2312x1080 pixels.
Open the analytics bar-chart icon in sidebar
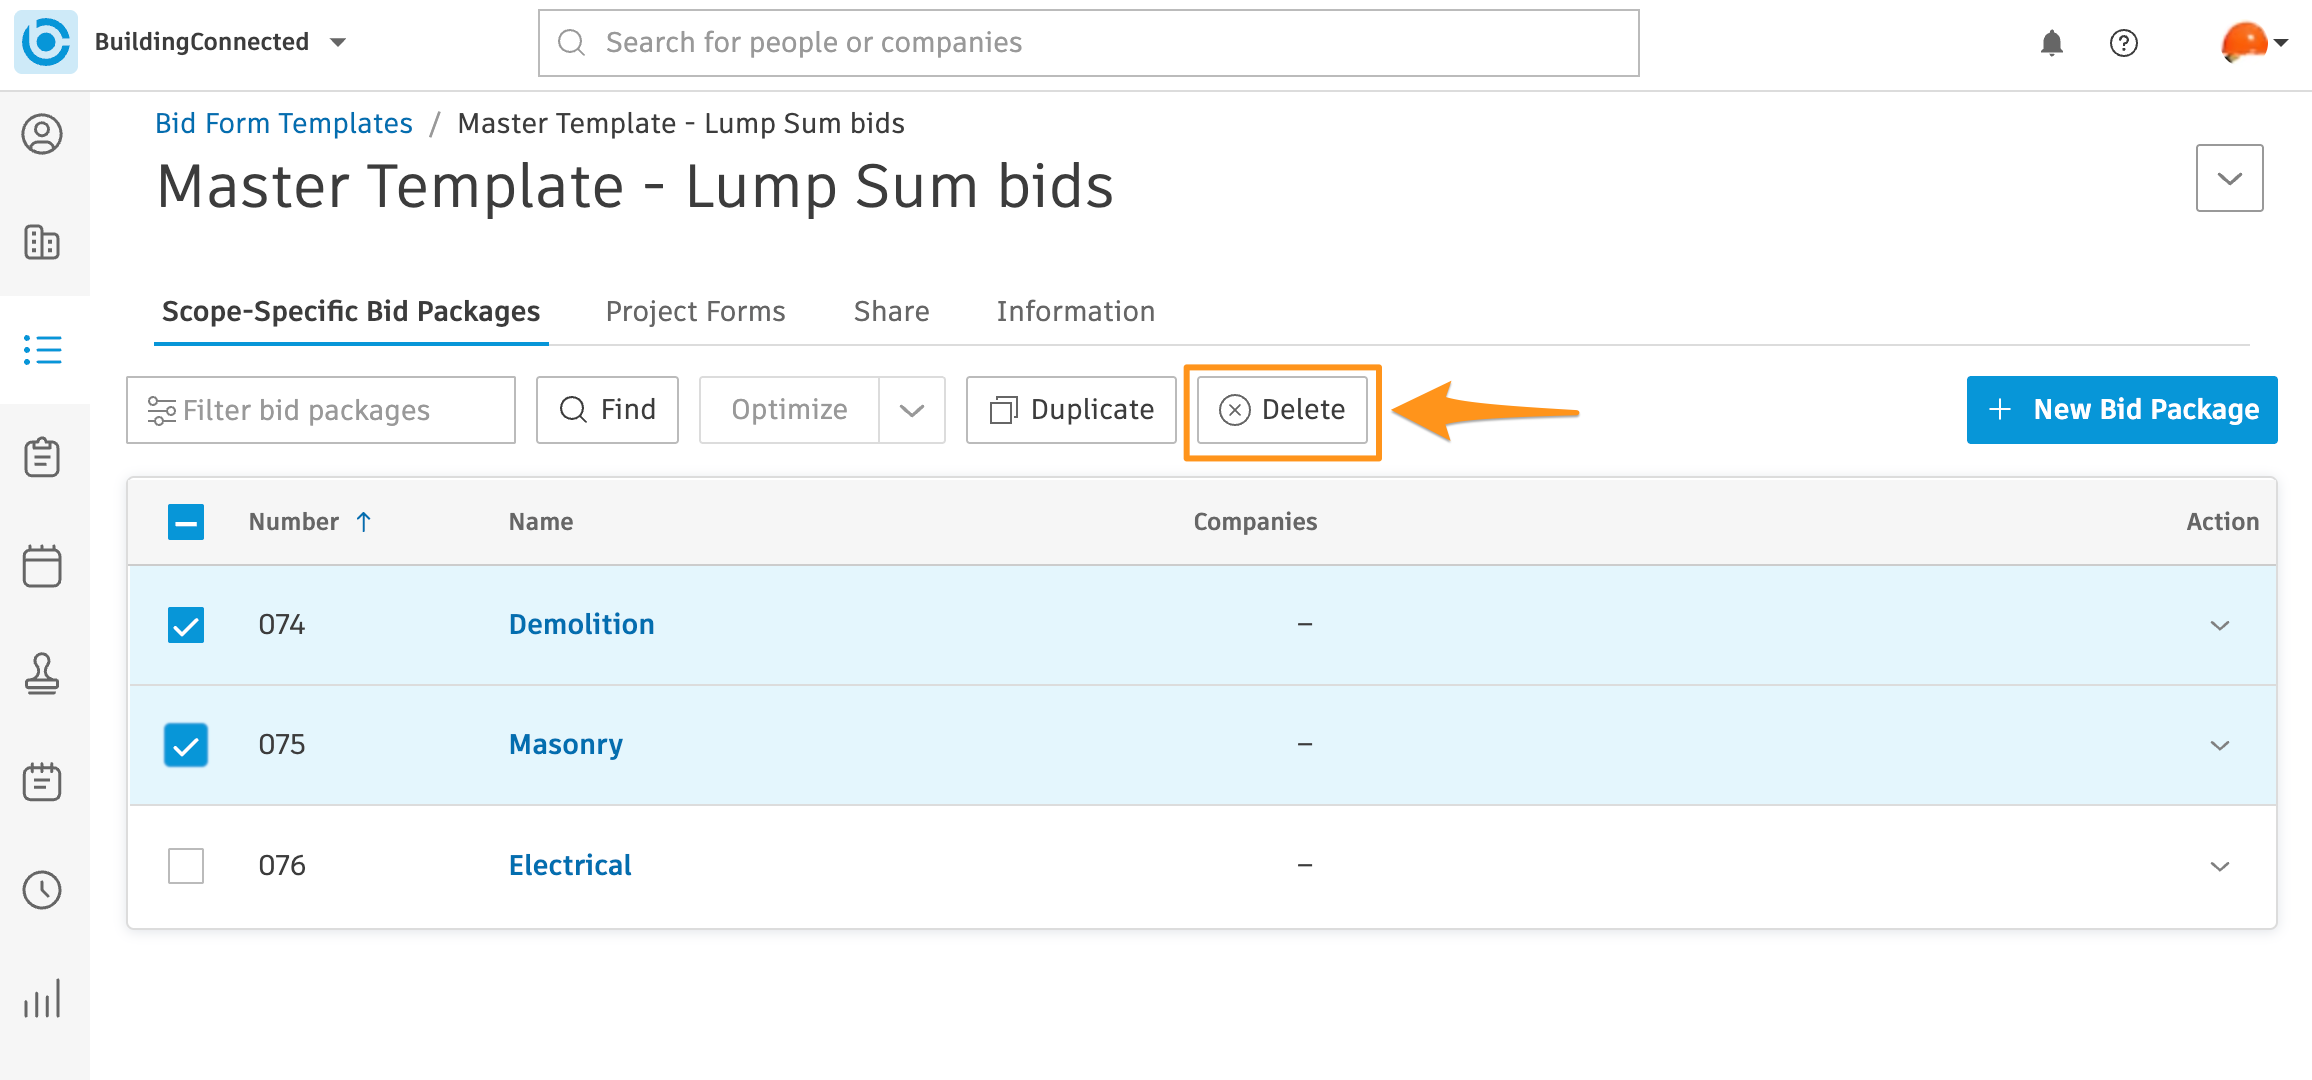(43, 997)
